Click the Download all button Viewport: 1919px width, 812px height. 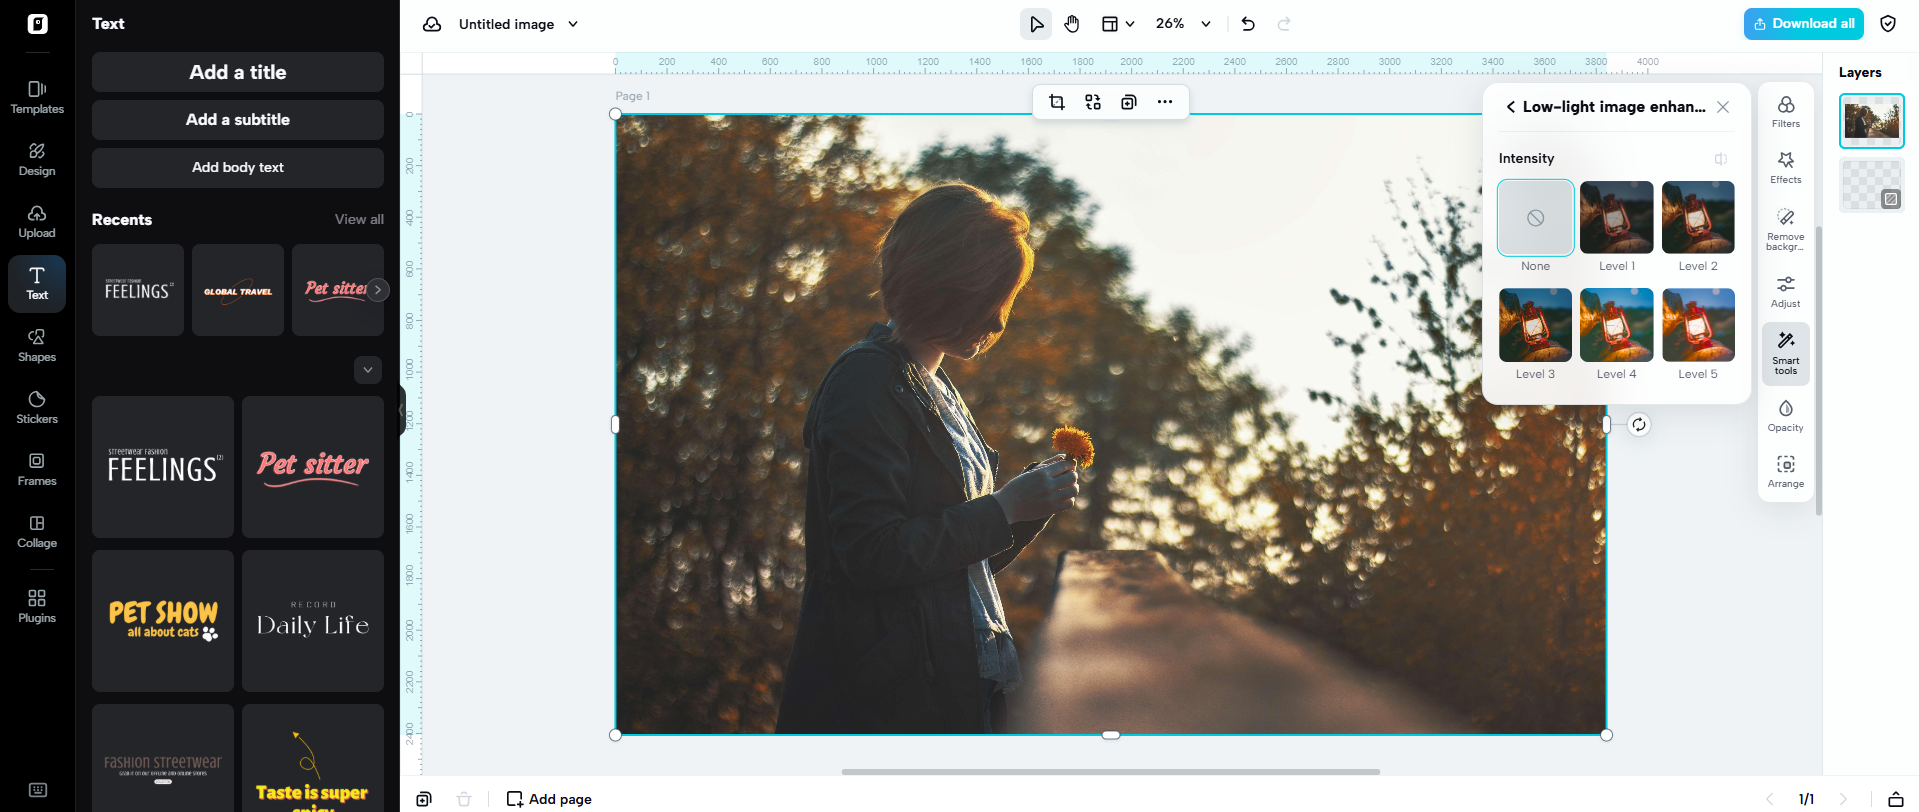pos(1803,24)
